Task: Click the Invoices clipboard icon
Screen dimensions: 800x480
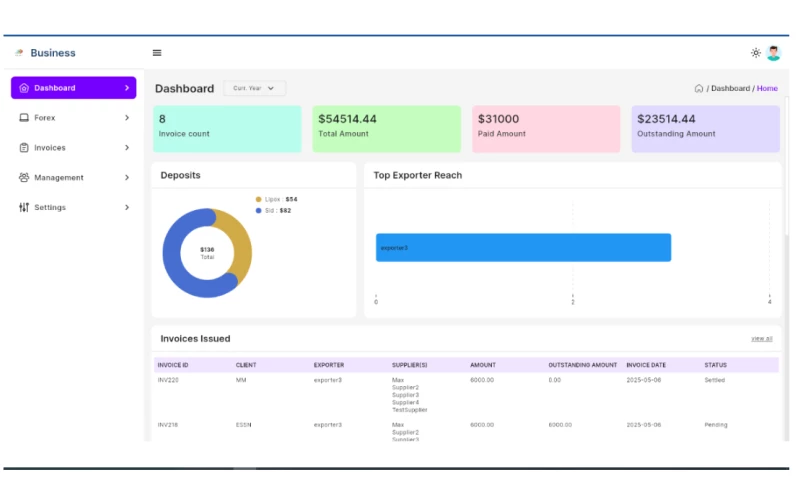Action: click(24, 148)
